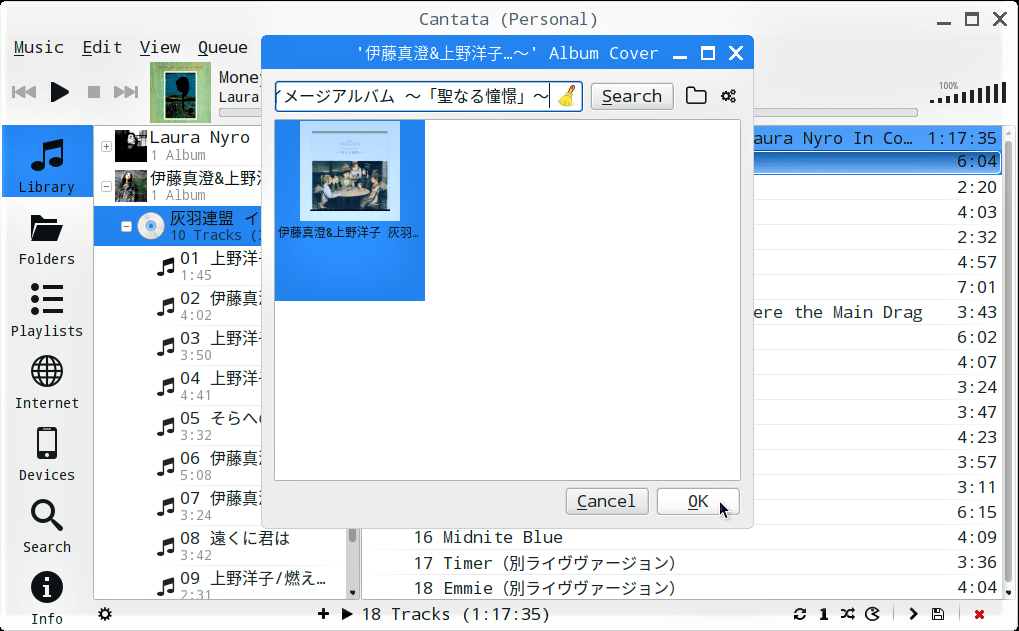Screen dimensions: 1019x631
Task: Select queue track 18 Emmie
Action: tap(681, 588)
